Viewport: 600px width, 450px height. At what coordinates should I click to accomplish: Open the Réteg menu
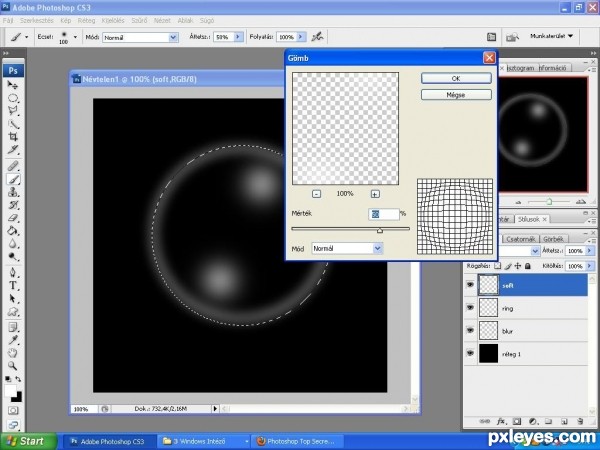pyautogui.click(x=86, y=21)
